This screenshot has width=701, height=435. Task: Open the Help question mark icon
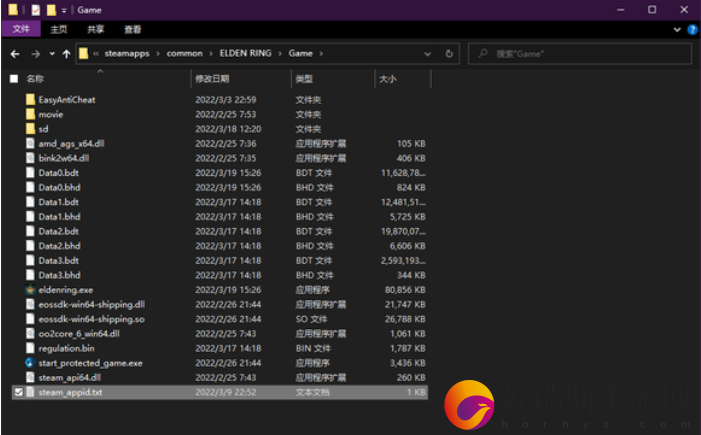tap(692, 30)
